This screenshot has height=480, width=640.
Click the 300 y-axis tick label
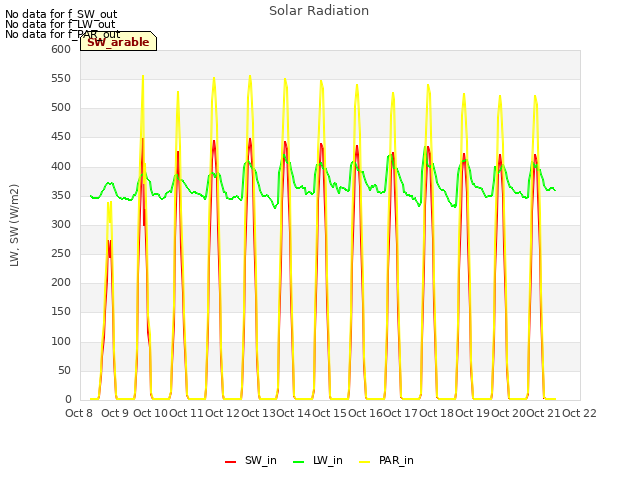(61, 224)
